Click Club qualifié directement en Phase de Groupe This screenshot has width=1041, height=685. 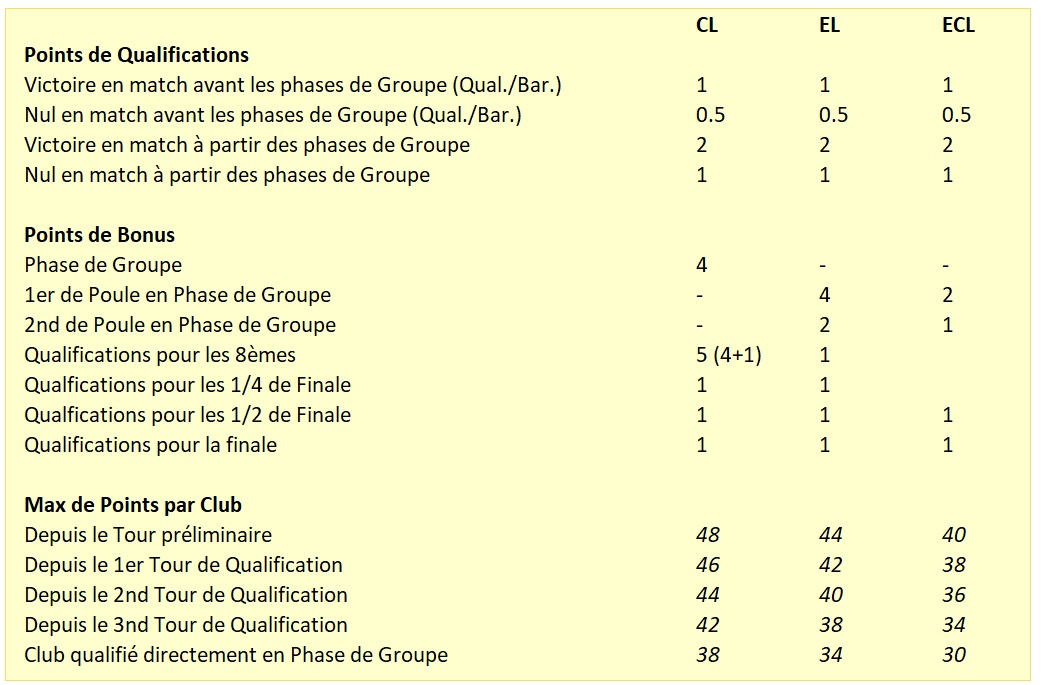coord(236,655)
